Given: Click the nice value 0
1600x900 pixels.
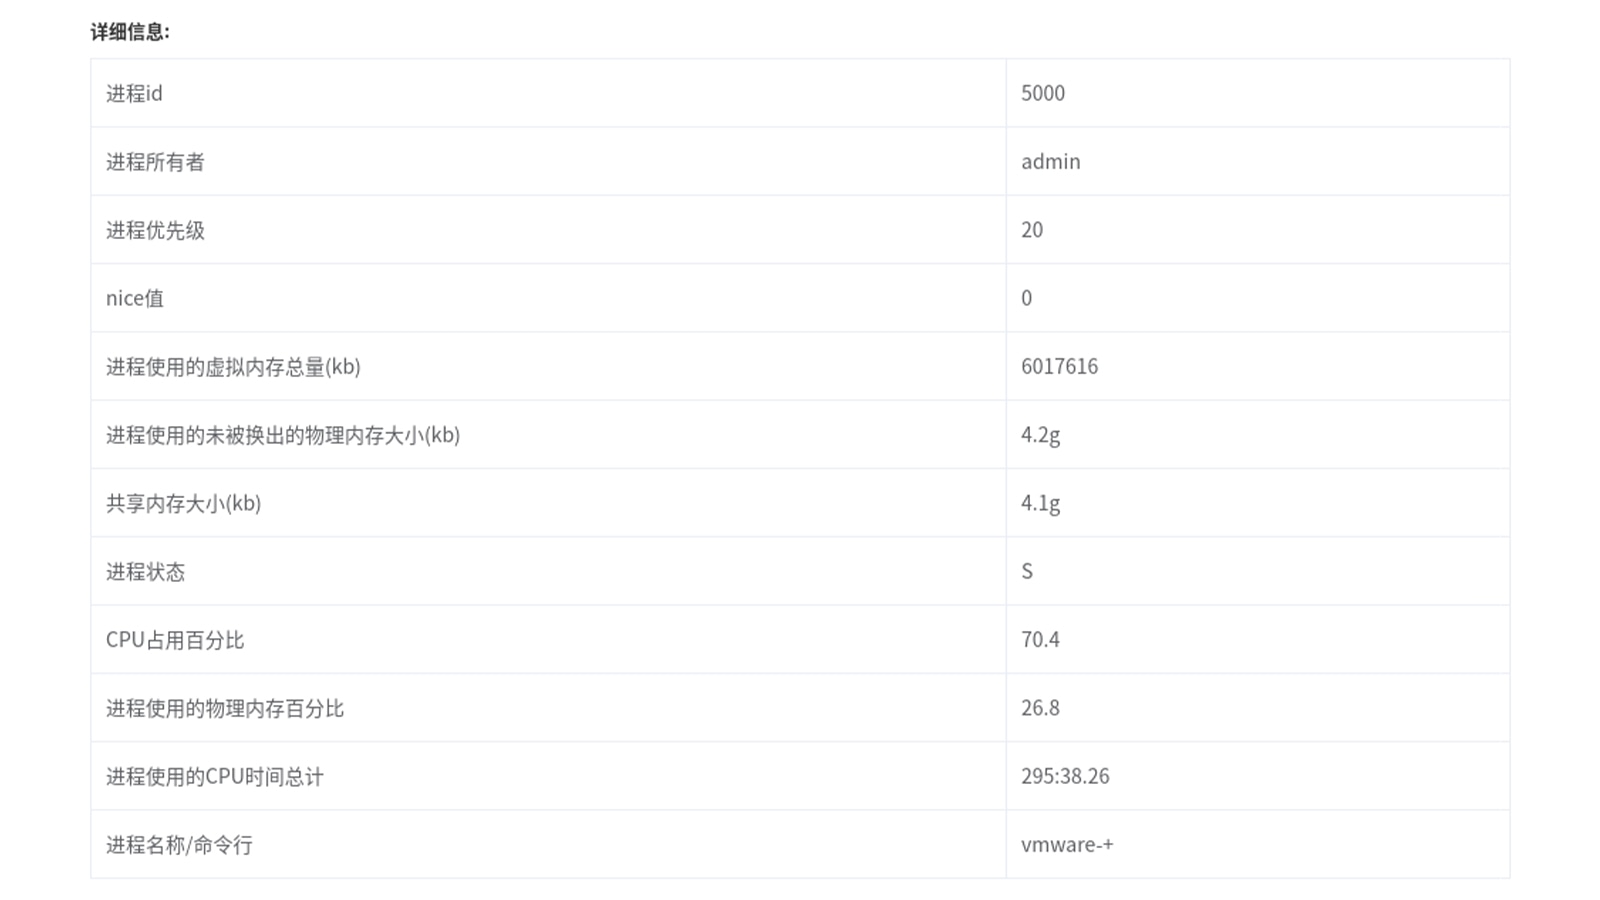Looking at the screenshot, I should (1026, 298).
